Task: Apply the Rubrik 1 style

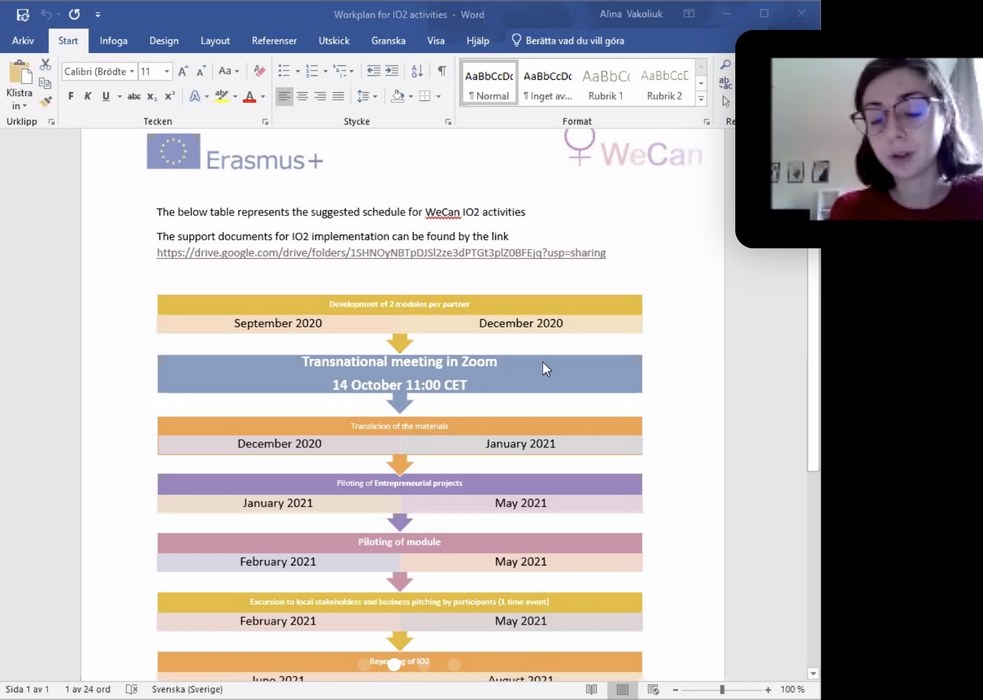Action: point(605,84)
